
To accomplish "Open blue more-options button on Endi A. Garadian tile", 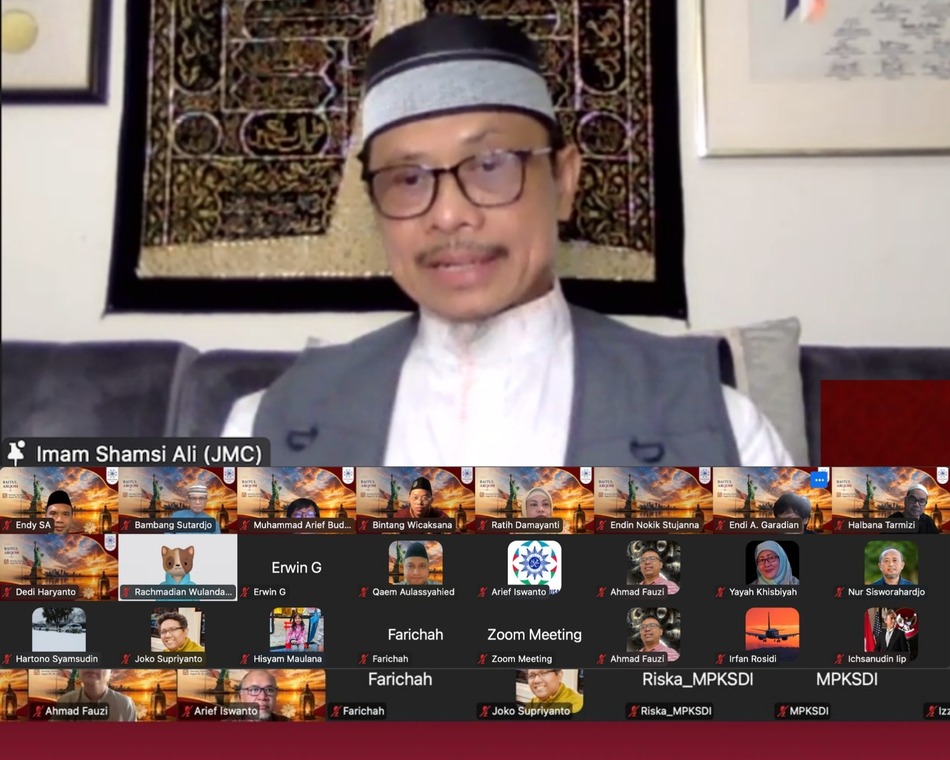I will point(819,479).
